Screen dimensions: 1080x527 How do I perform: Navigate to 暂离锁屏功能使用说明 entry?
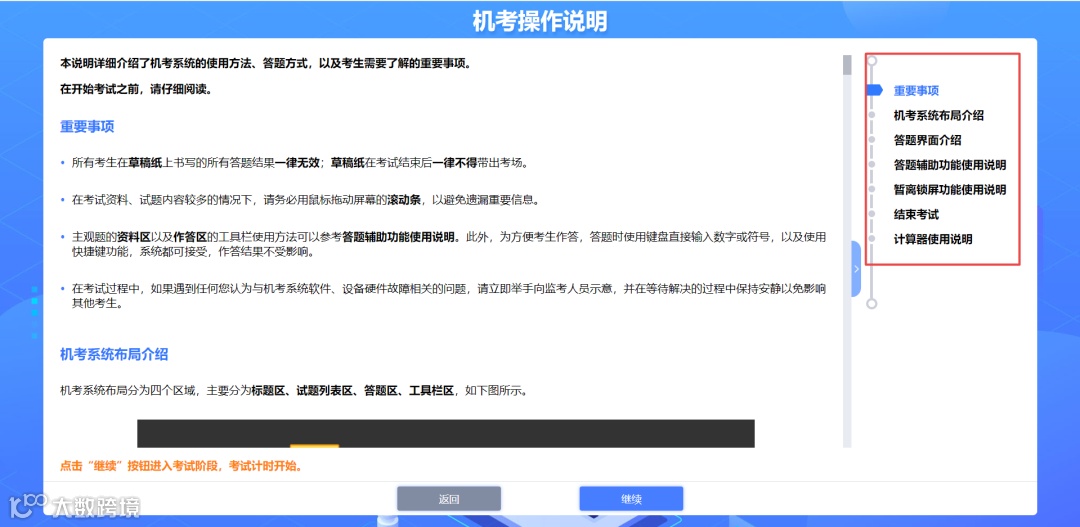[950, 189]
